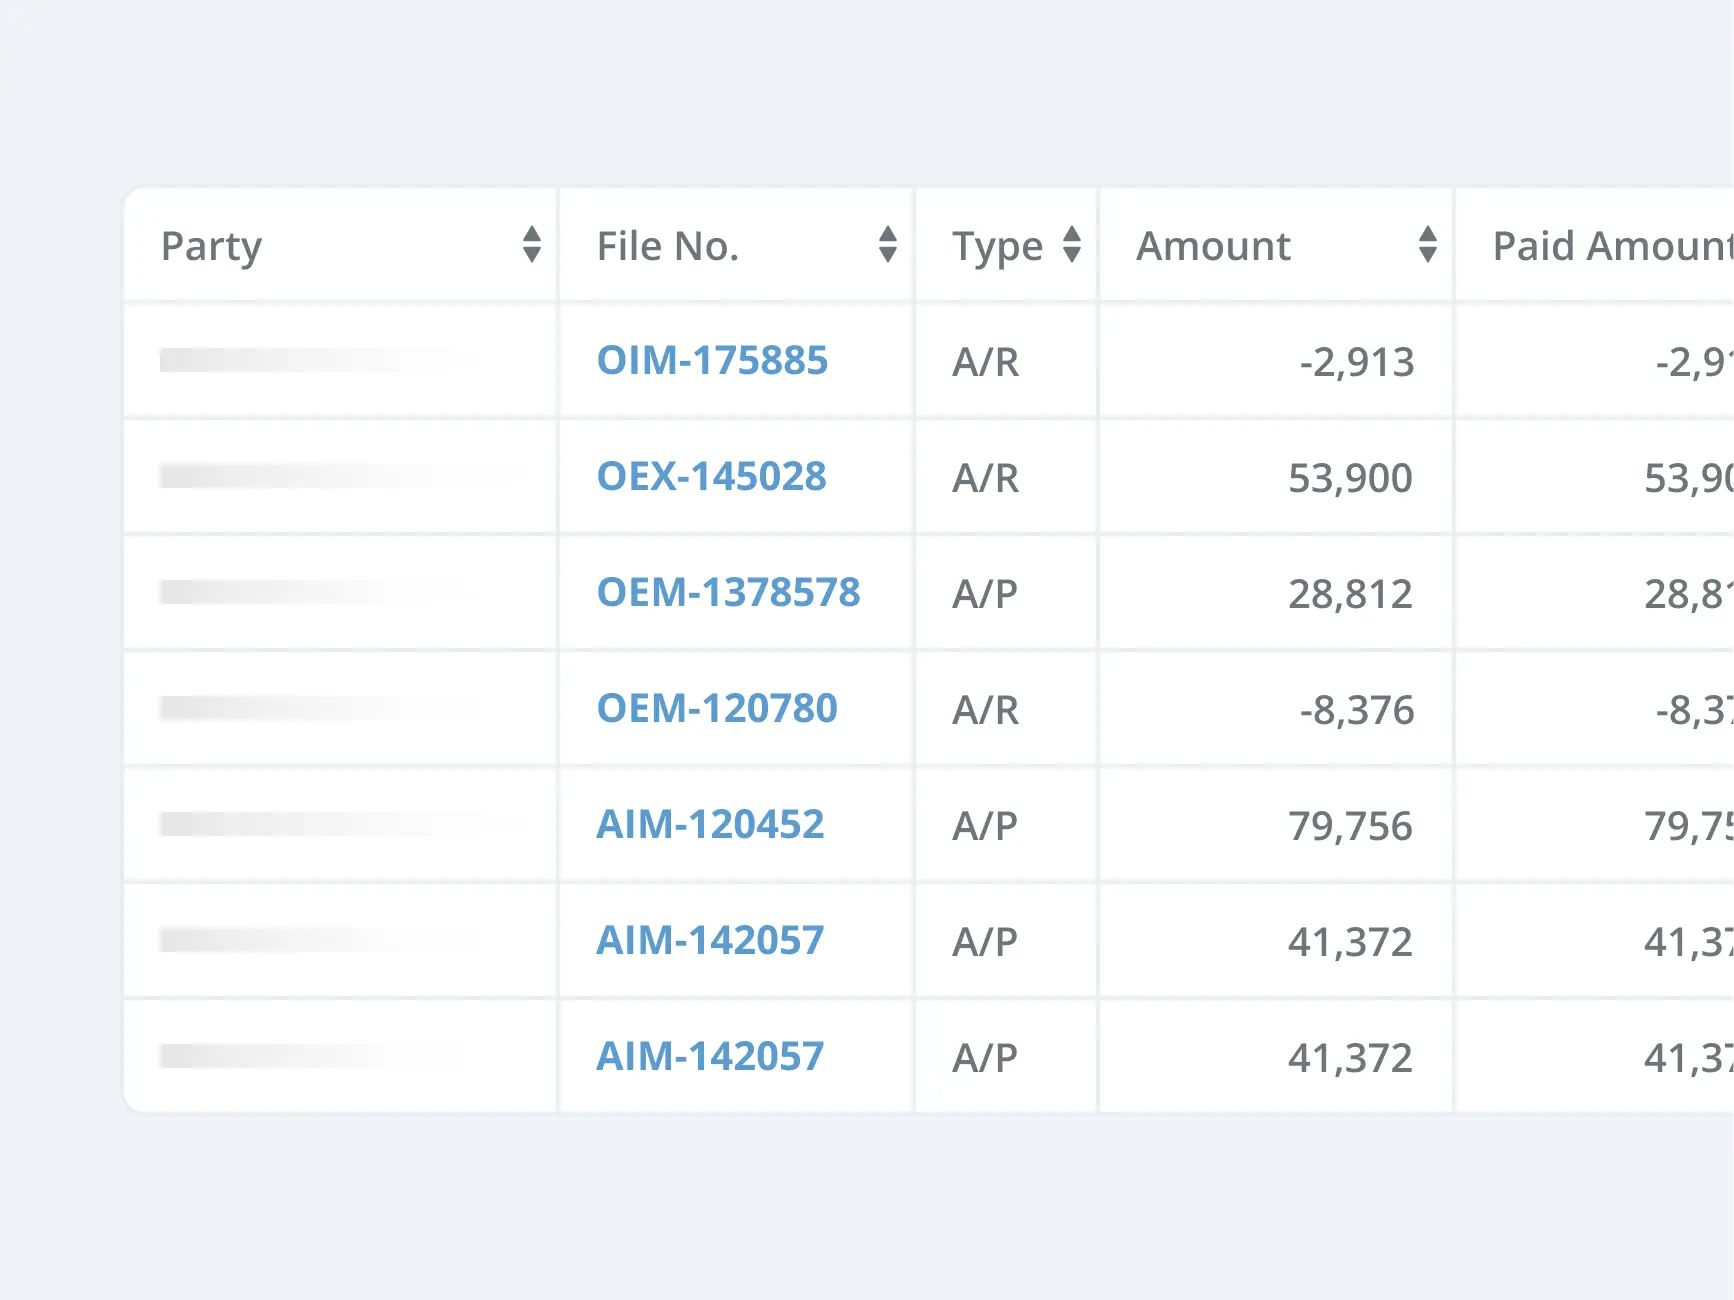Click the Paid Amount column header

1610,246
